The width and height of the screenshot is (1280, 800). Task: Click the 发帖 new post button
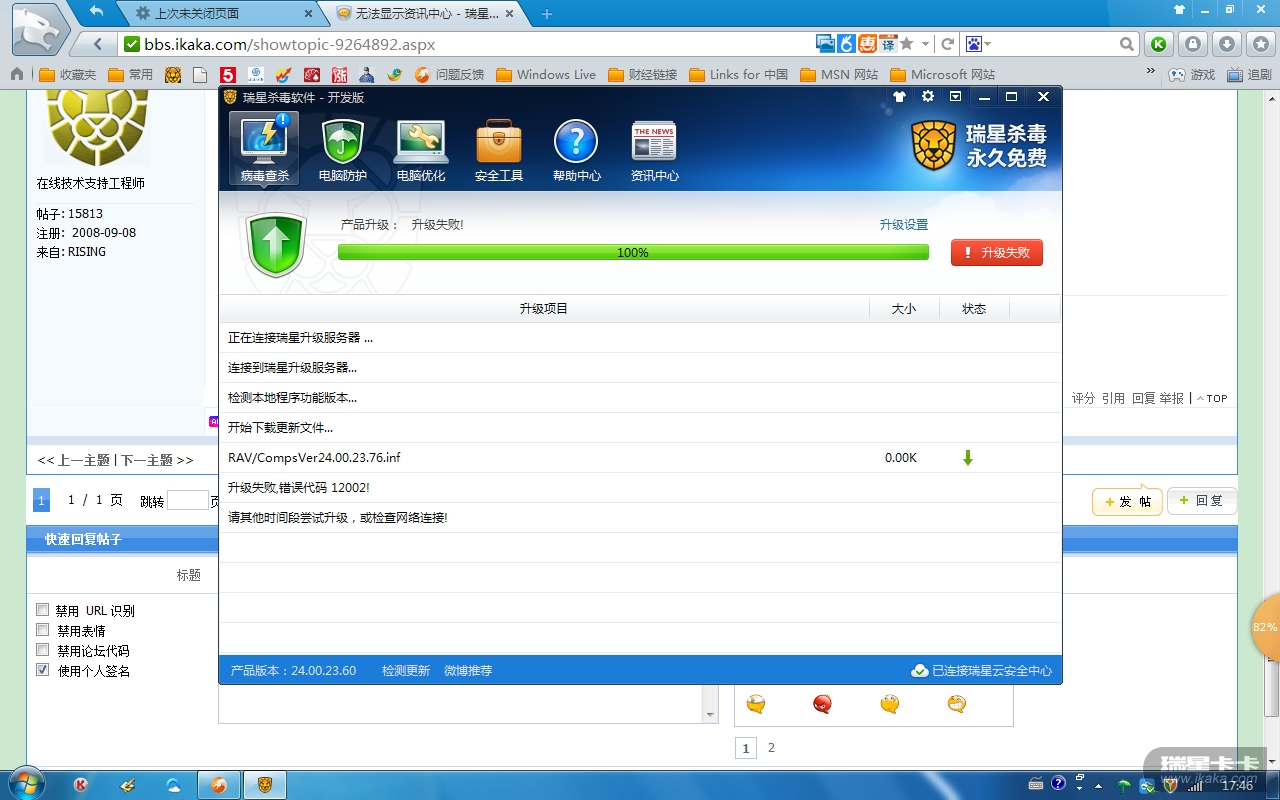[1127, 501]
